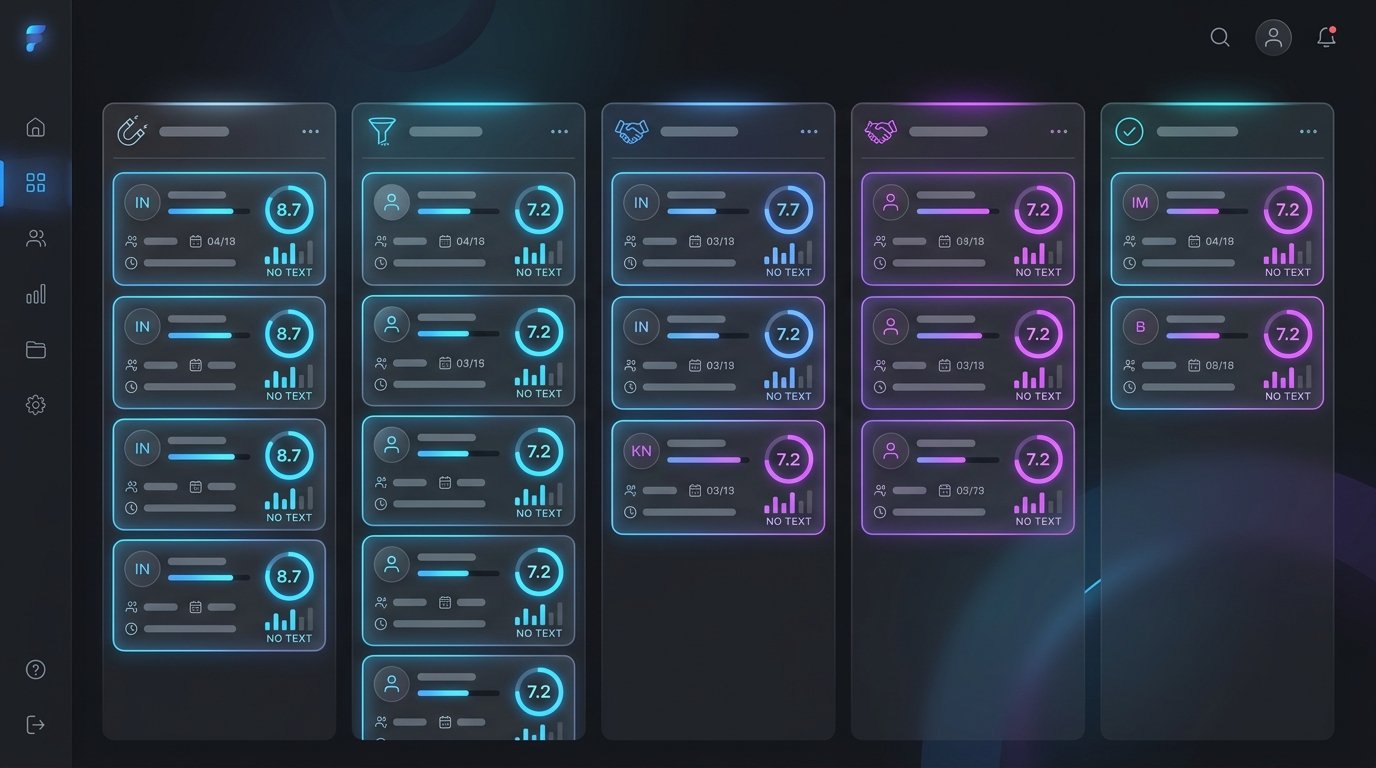Screen dimensions: 1376x768
Task: Open settings gear in the sidebar
Action: 36,405
